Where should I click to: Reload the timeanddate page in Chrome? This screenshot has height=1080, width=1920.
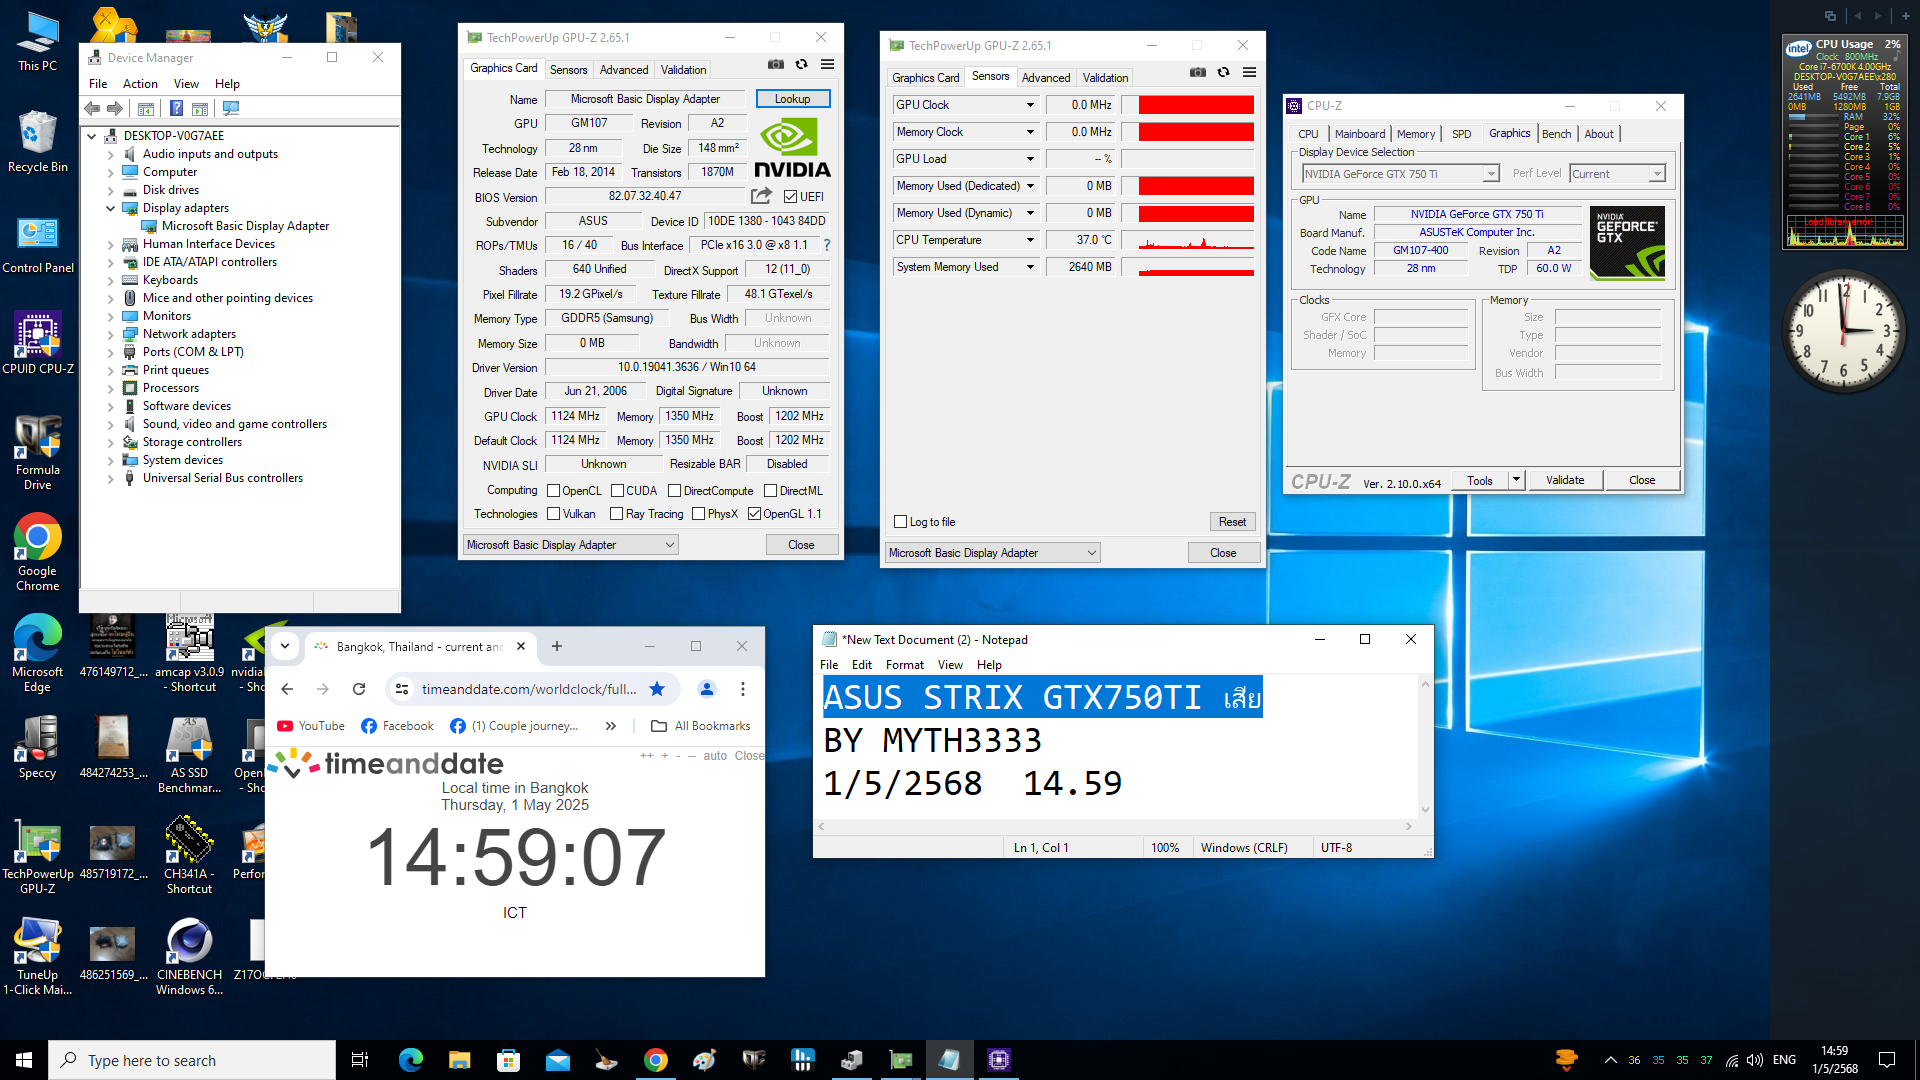[359, 689]
